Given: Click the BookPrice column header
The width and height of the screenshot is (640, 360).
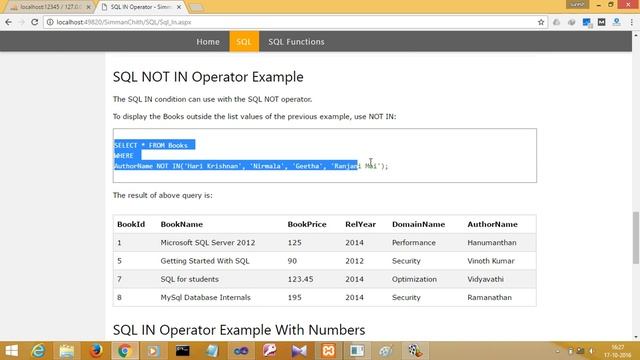Looking at the screenshot, I should coord(307,224).
